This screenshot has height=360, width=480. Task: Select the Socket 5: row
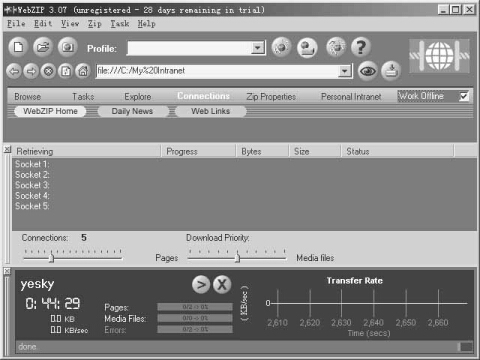coord(32,206)
